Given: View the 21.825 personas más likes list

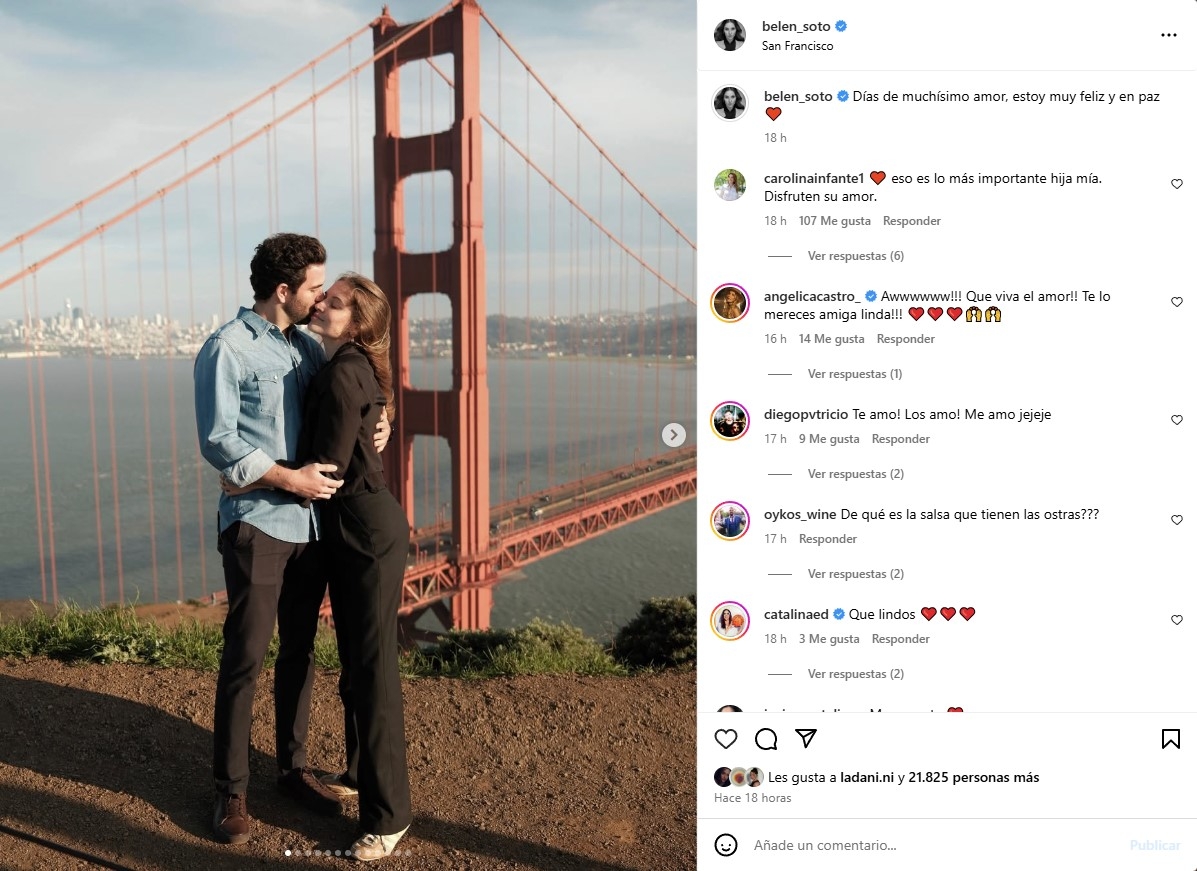Looking at the screenshot, I should (973, 777).
